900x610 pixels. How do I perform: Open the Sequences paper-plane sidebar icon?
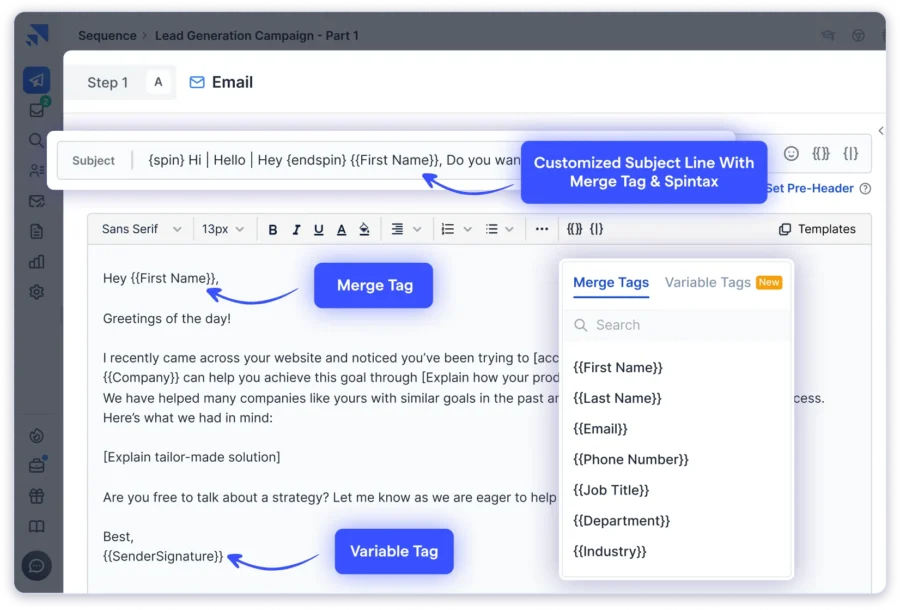pyautogui.click(x=36, y=80)
